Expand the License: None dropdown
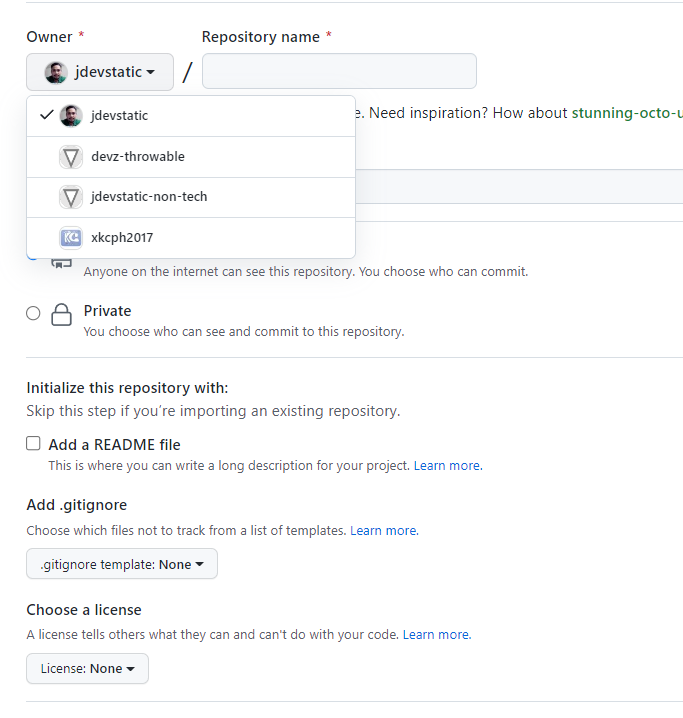Image resolution: width=683 pixels, height=718 pixels. pos(87,669)
